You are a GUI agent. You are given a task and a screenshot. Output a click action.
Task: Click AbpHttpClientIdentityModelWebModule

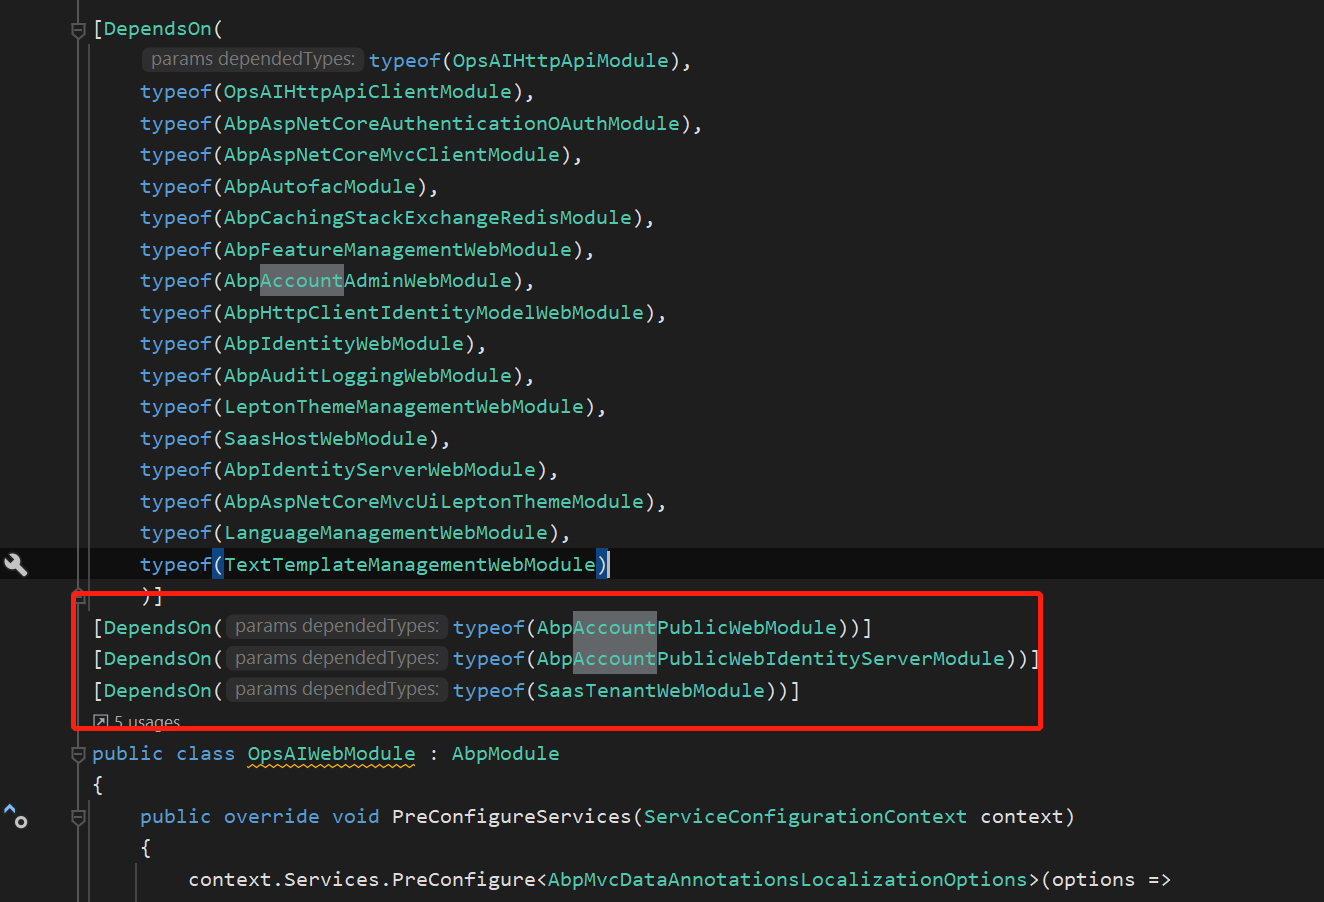pos(434,313)
